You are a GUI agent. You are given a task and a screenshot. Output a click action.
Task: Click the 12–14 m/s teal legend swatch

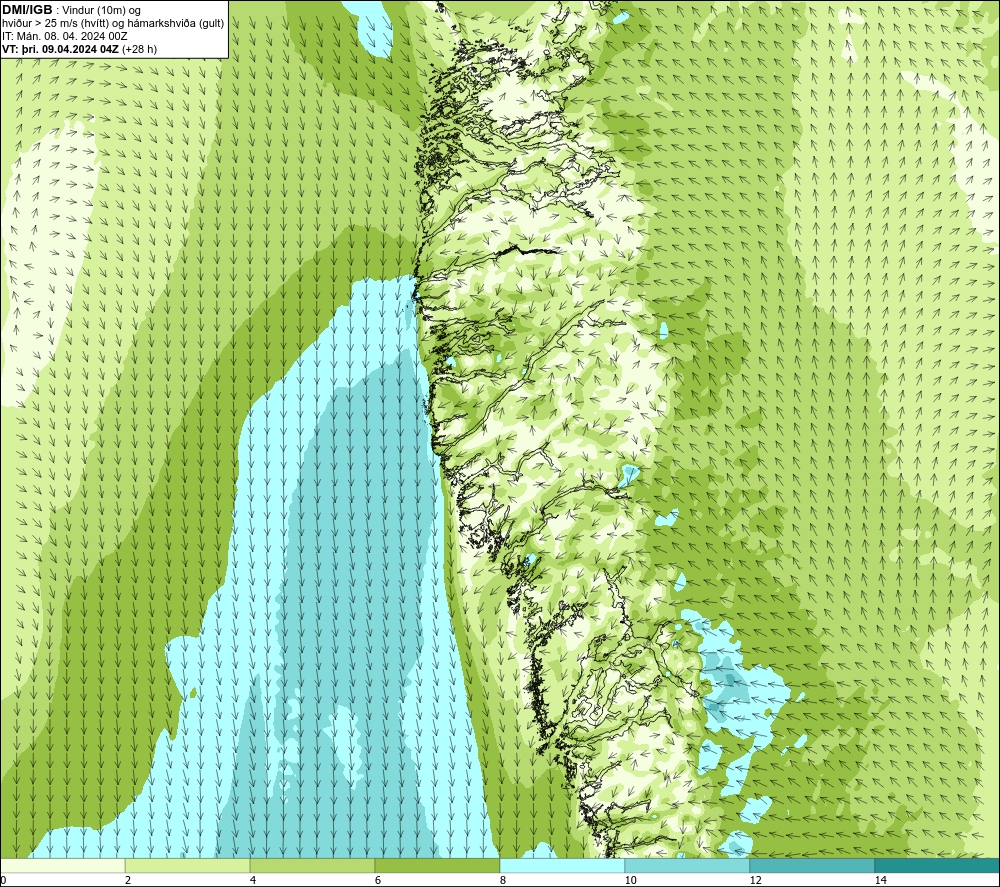[812, 865]
